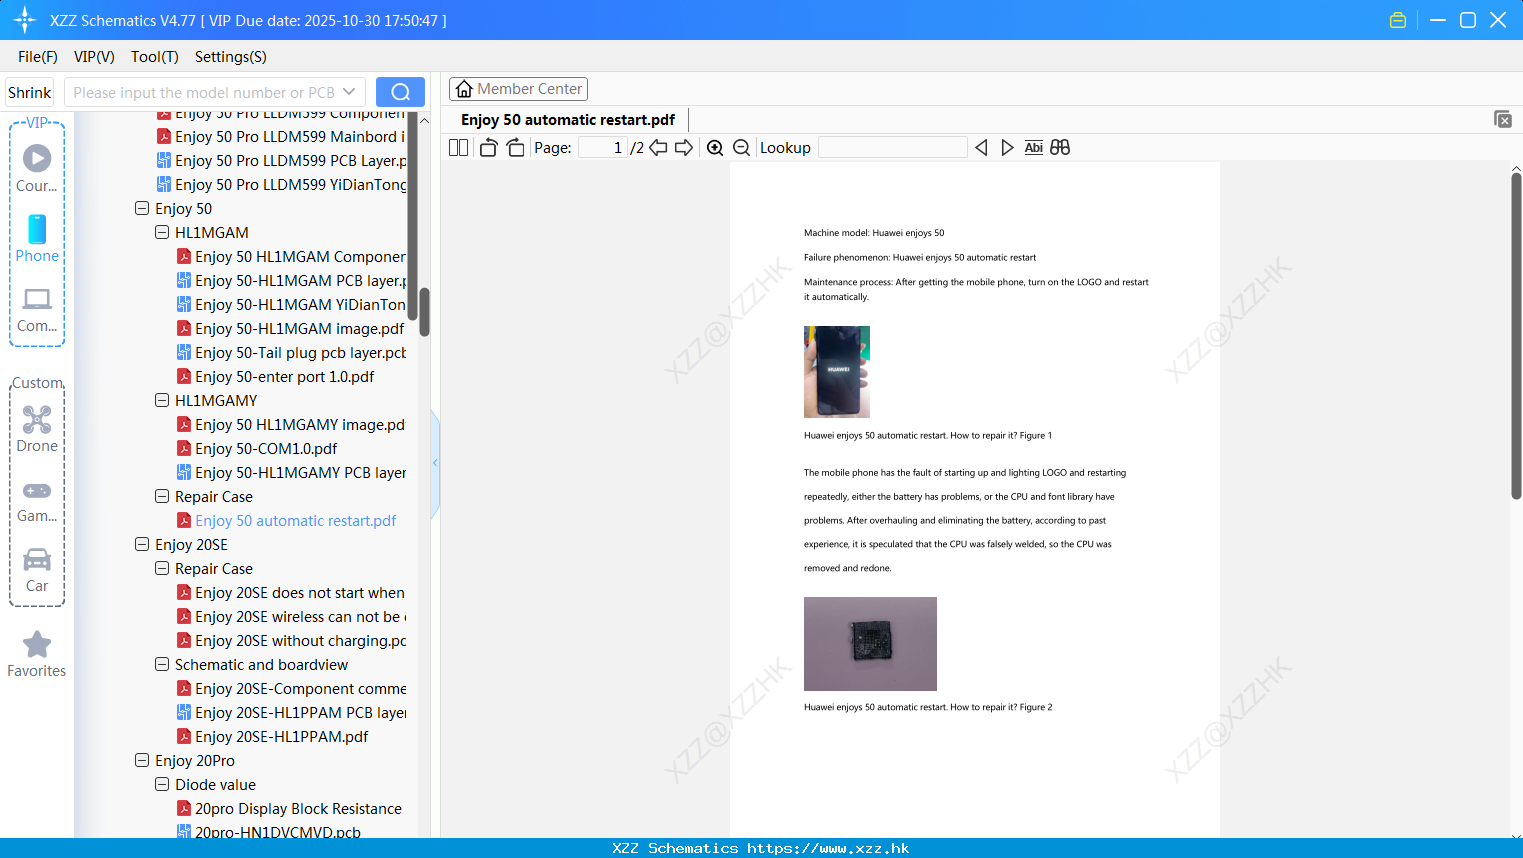Click the PDF viewer vertical scrollbar

point(1516,335)
